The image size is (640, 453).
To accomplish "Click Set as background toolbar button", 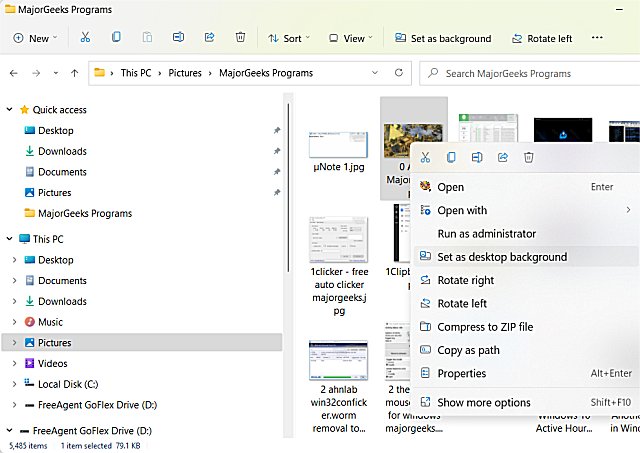I will coord(441,38).
